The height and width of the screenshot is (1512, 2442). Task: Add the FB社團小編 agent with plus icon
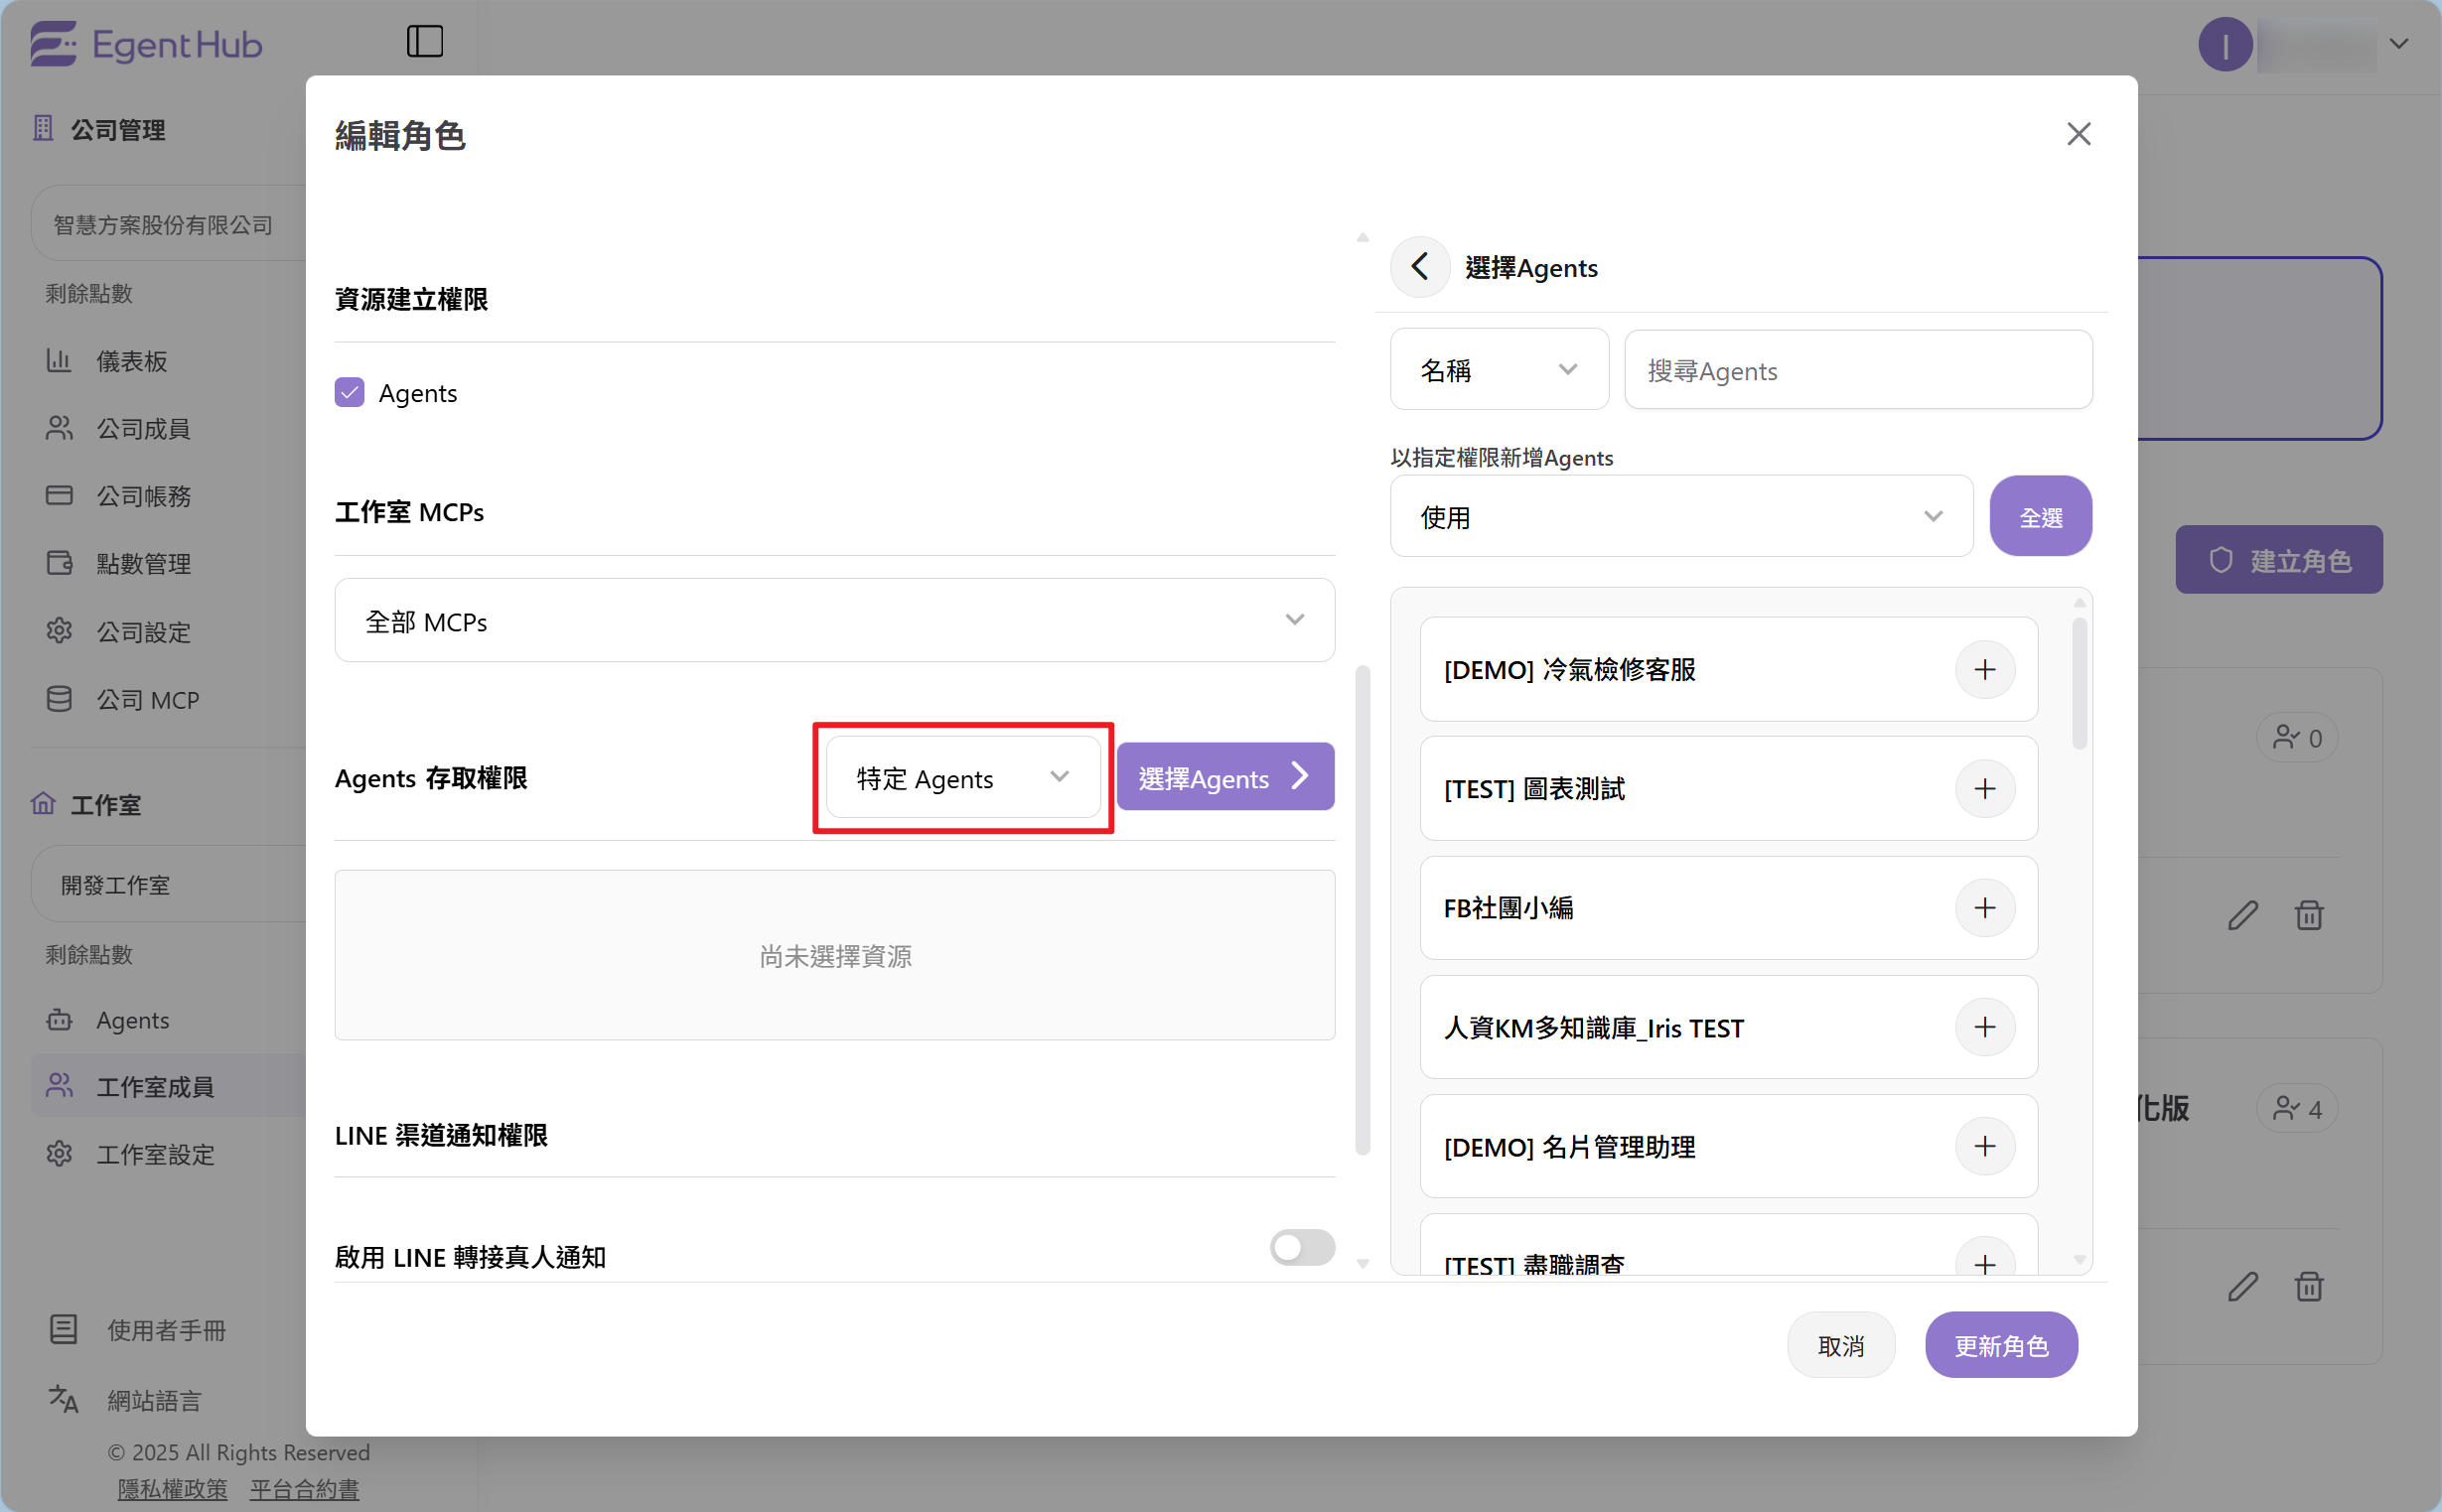tap(1984, 908)
